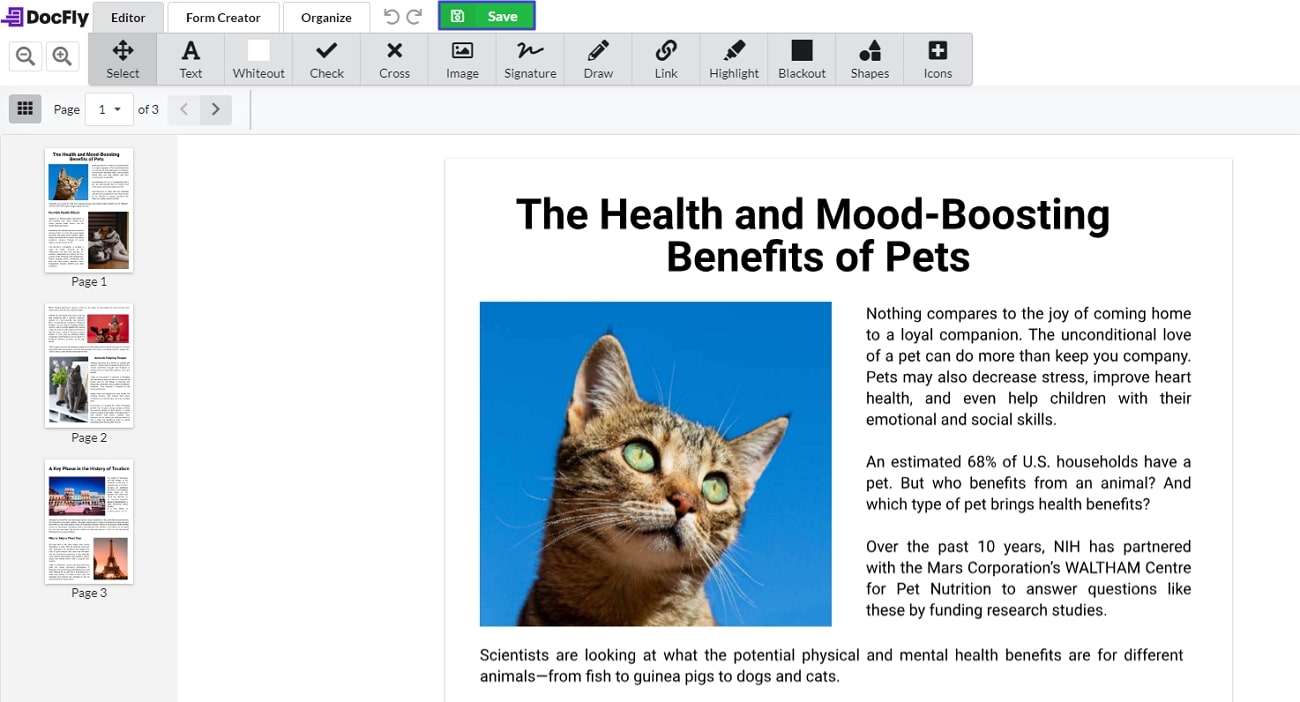The height and width of the screenshot is (702, 1300).
Task: Select the Text tool
Action: click(190, 59)
